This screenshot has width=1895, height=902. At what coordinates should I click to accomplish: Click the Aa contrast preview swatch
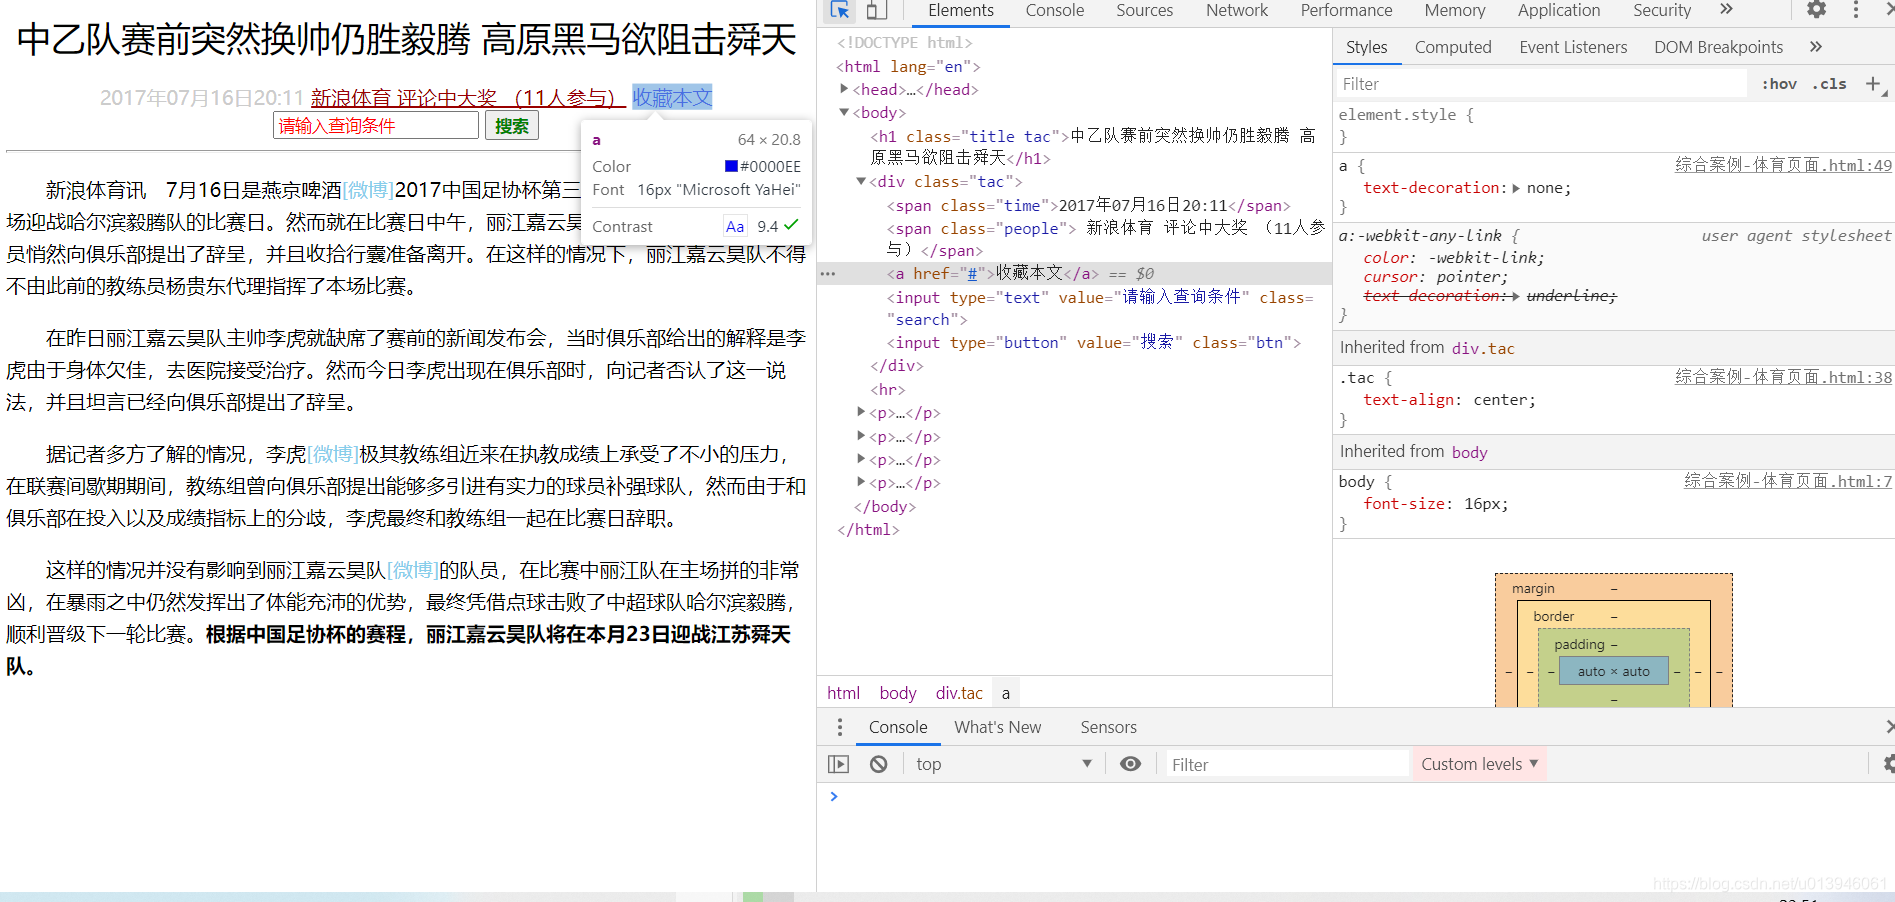point(735,226)
